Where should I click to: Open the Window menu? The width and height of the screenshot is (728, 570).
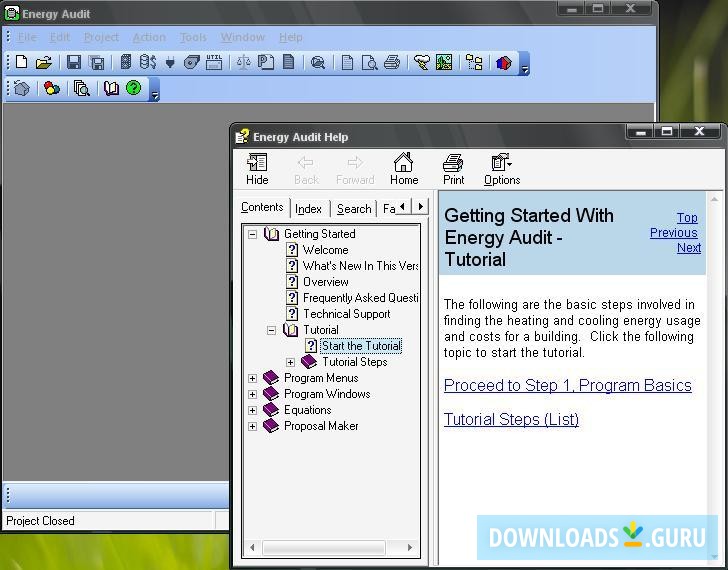pyautogui.click(x=242, y=37)
